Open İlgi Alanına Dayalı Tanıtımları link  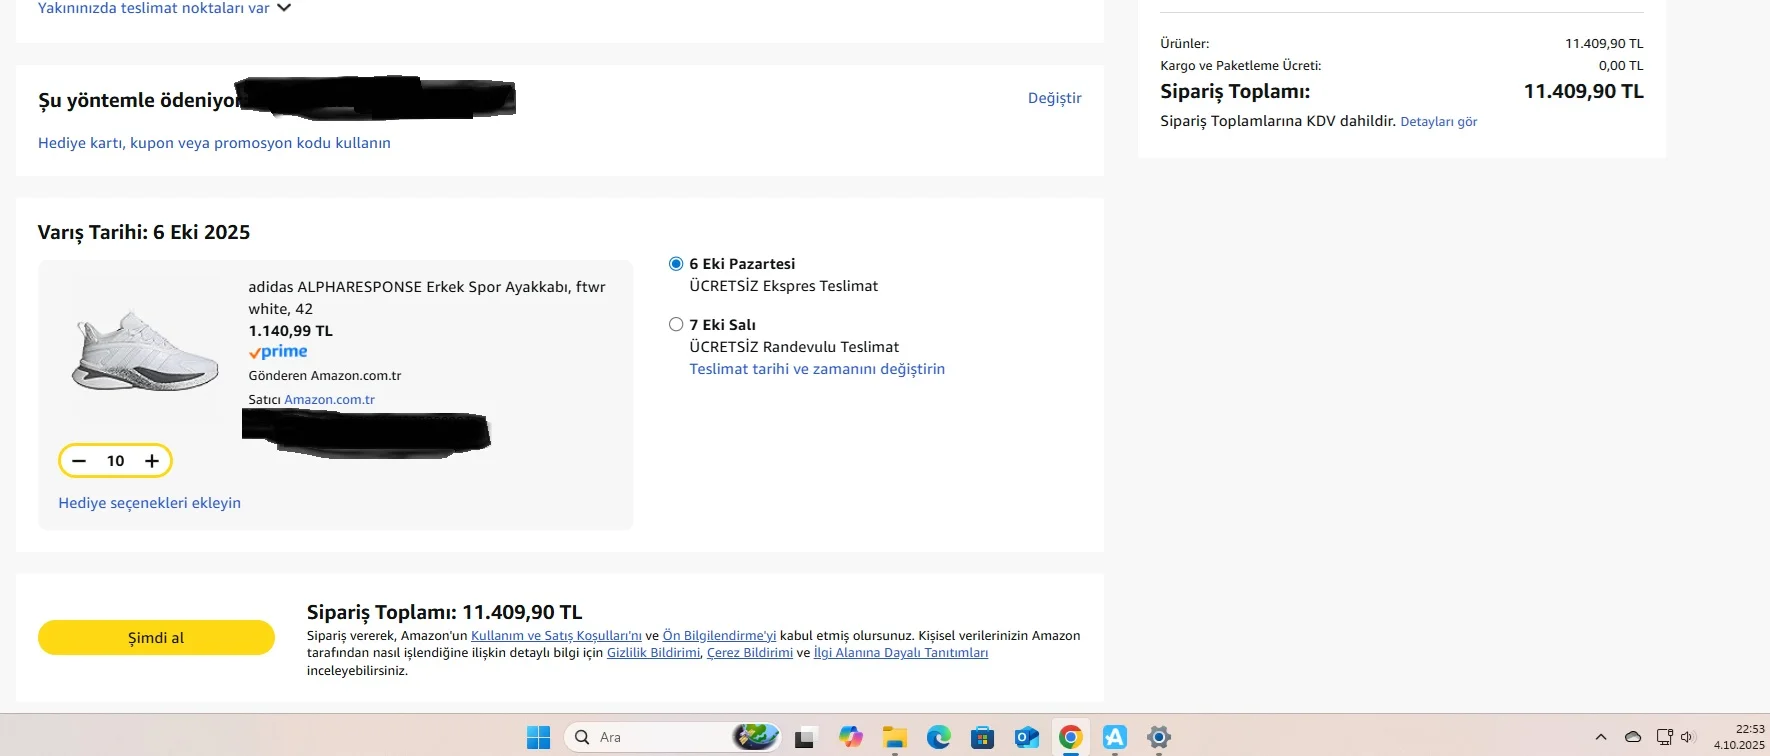coord(901,653)
